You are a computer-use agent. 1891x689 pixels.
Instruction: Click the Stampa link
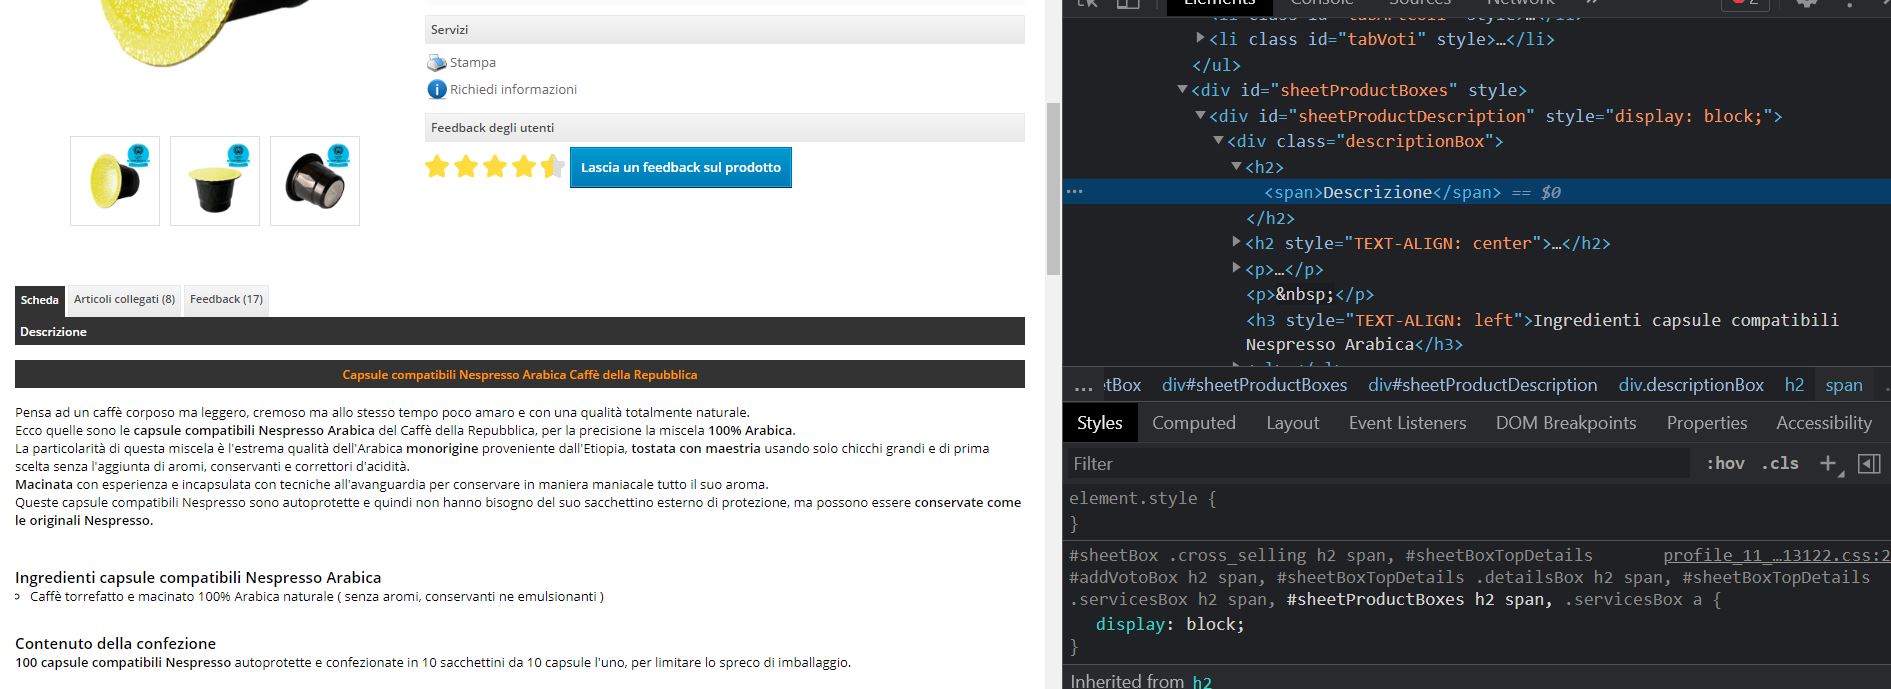coord(473,63)
